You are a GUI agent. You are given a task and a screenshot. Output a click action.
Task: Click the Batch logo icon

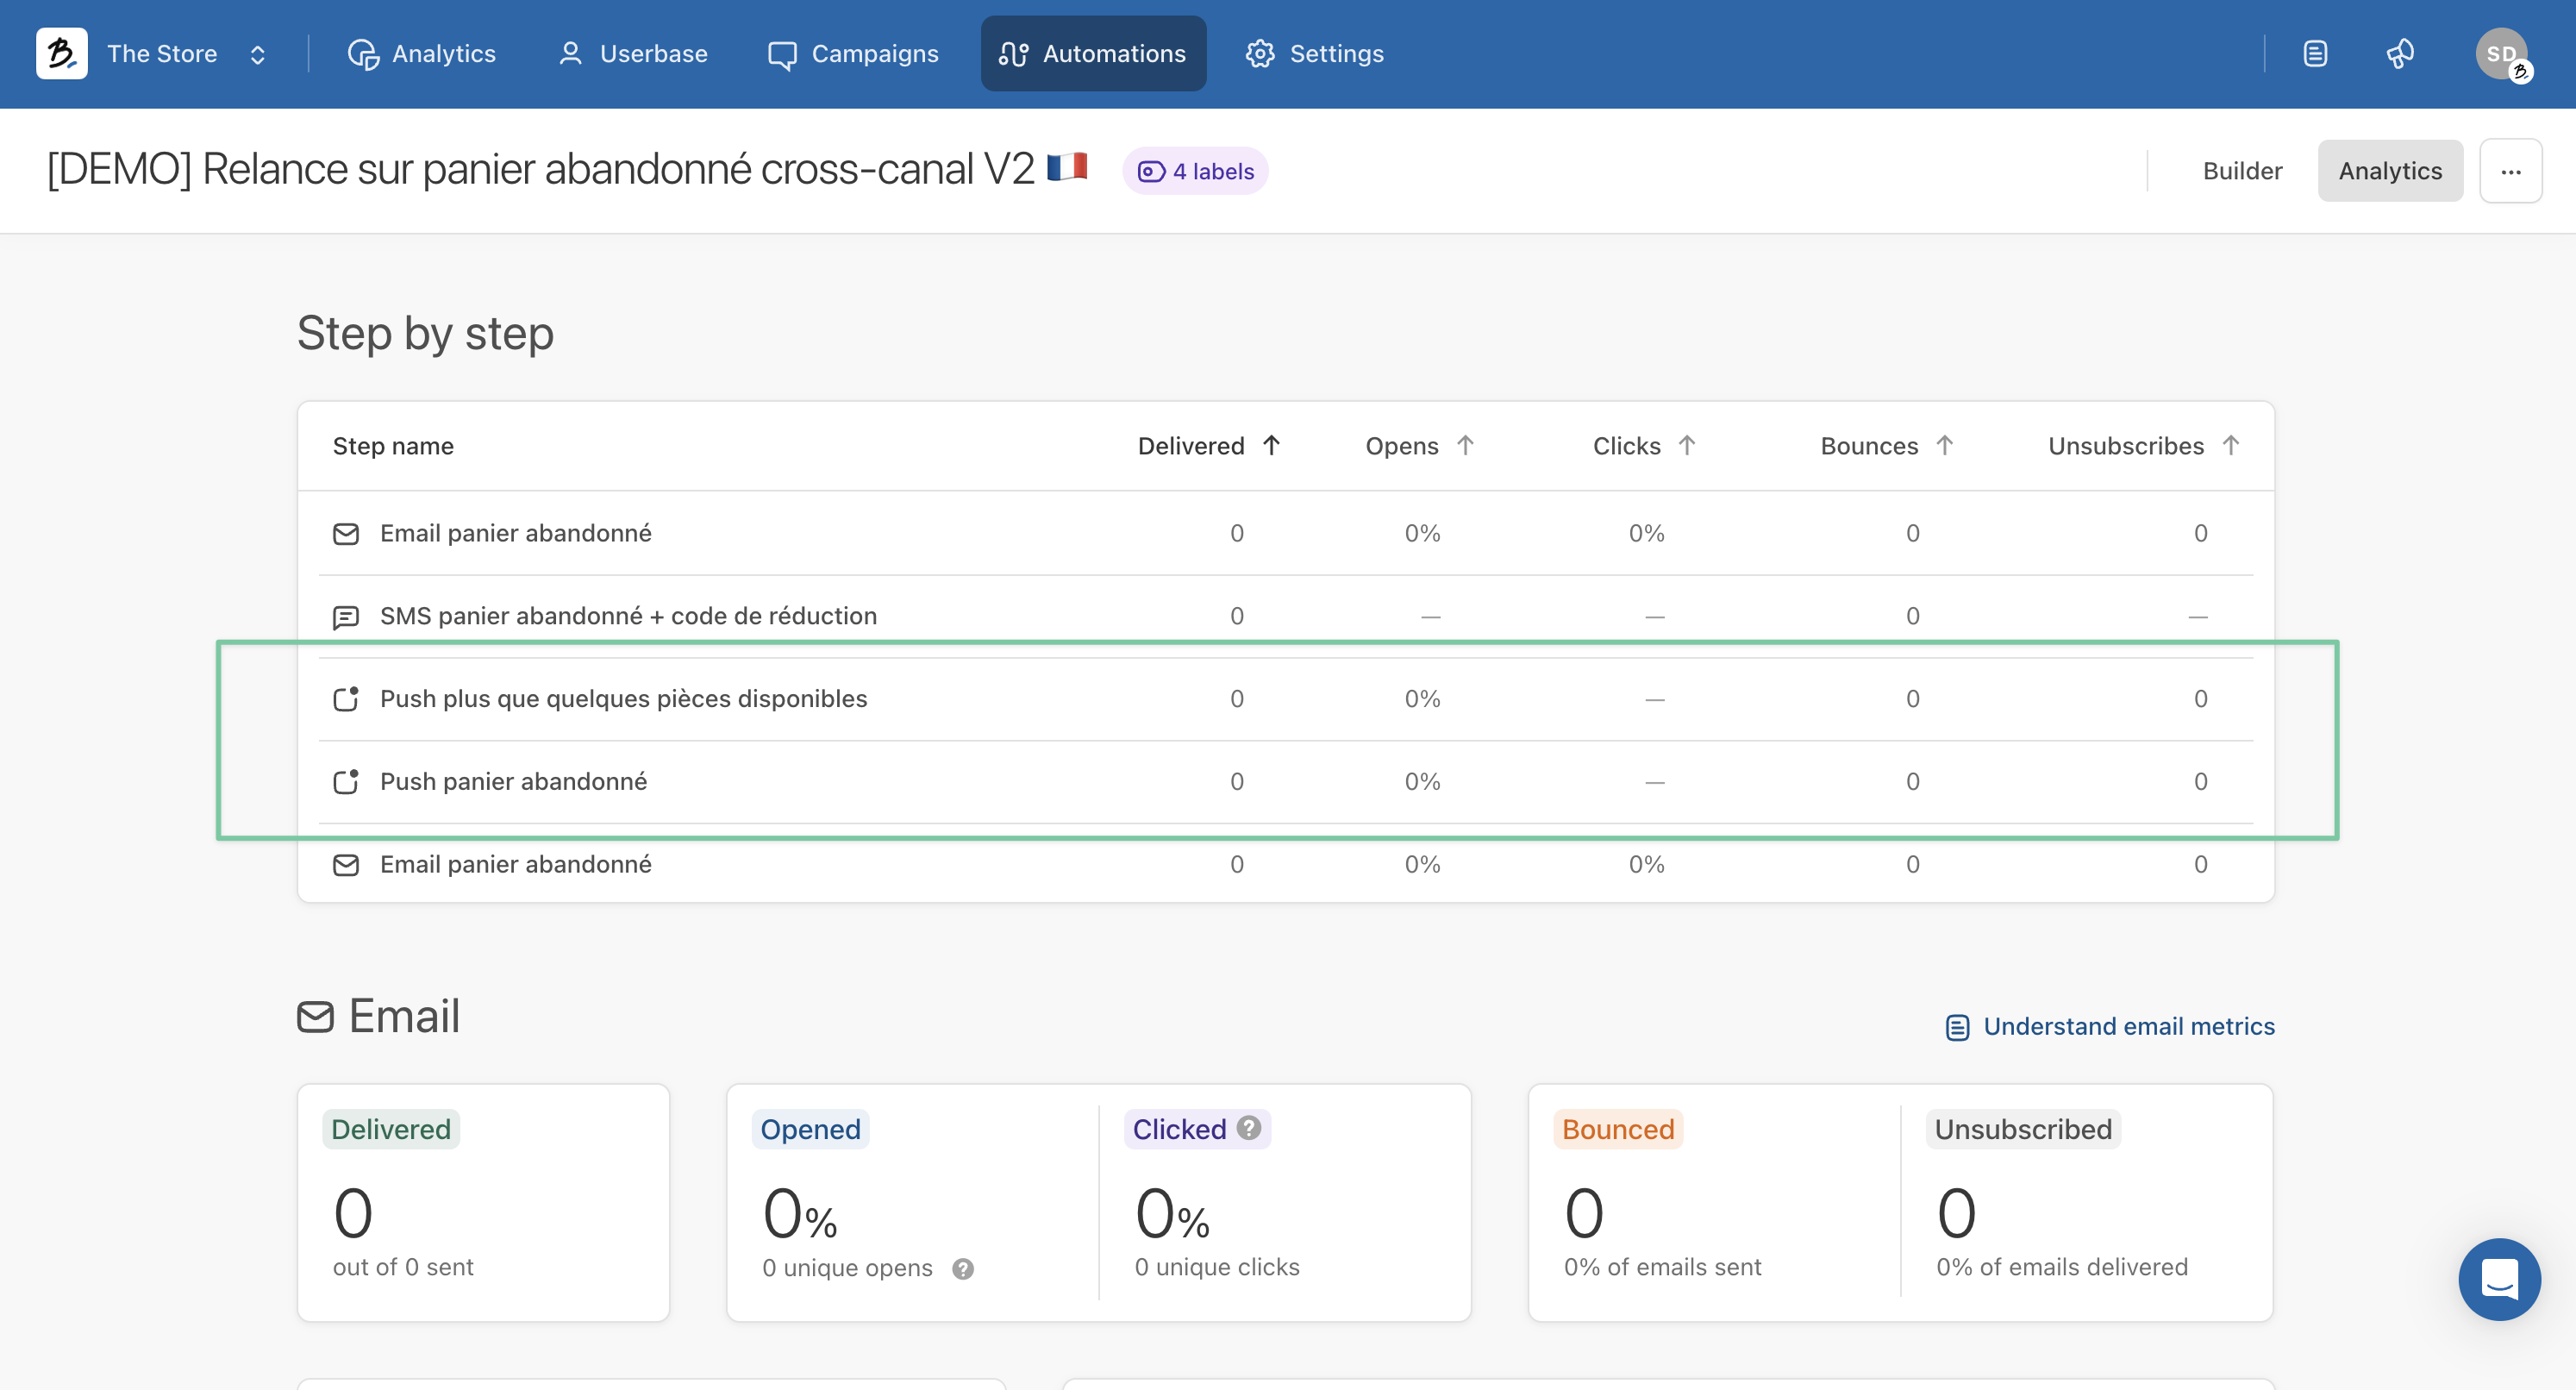(x=61, y=53)
